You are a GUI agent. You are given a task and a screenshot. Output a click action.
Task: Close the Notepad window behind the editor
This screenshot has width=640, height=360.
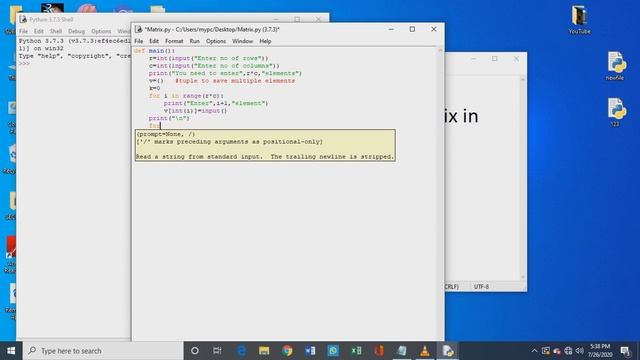[x=516, y=59]
